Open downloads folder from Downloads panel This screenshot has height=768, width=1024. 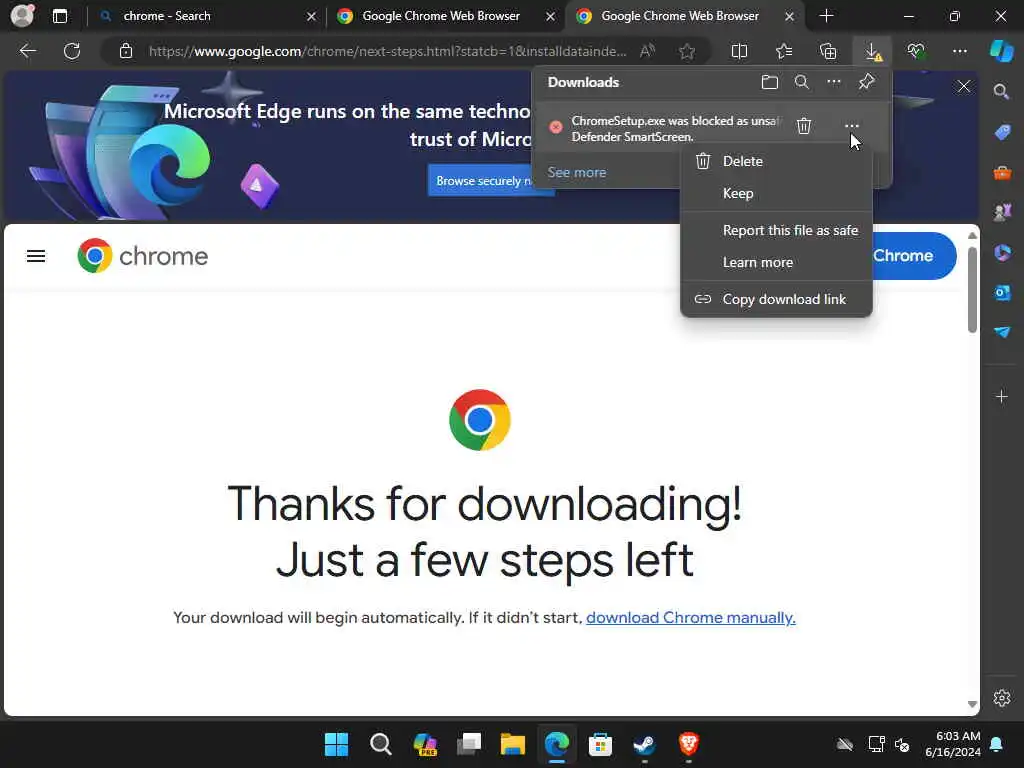tap(770, 82)
